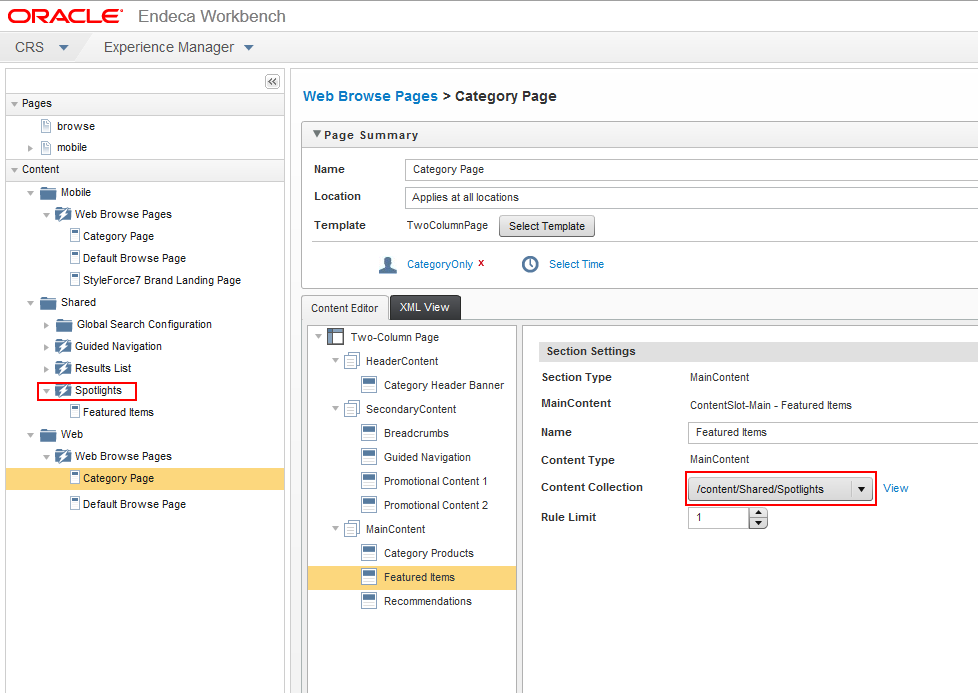Image resolution: width=978 pixels, height=693 pixels.
Task: Open the Experience Manager menu dropdown
Action: coord(249,48)
